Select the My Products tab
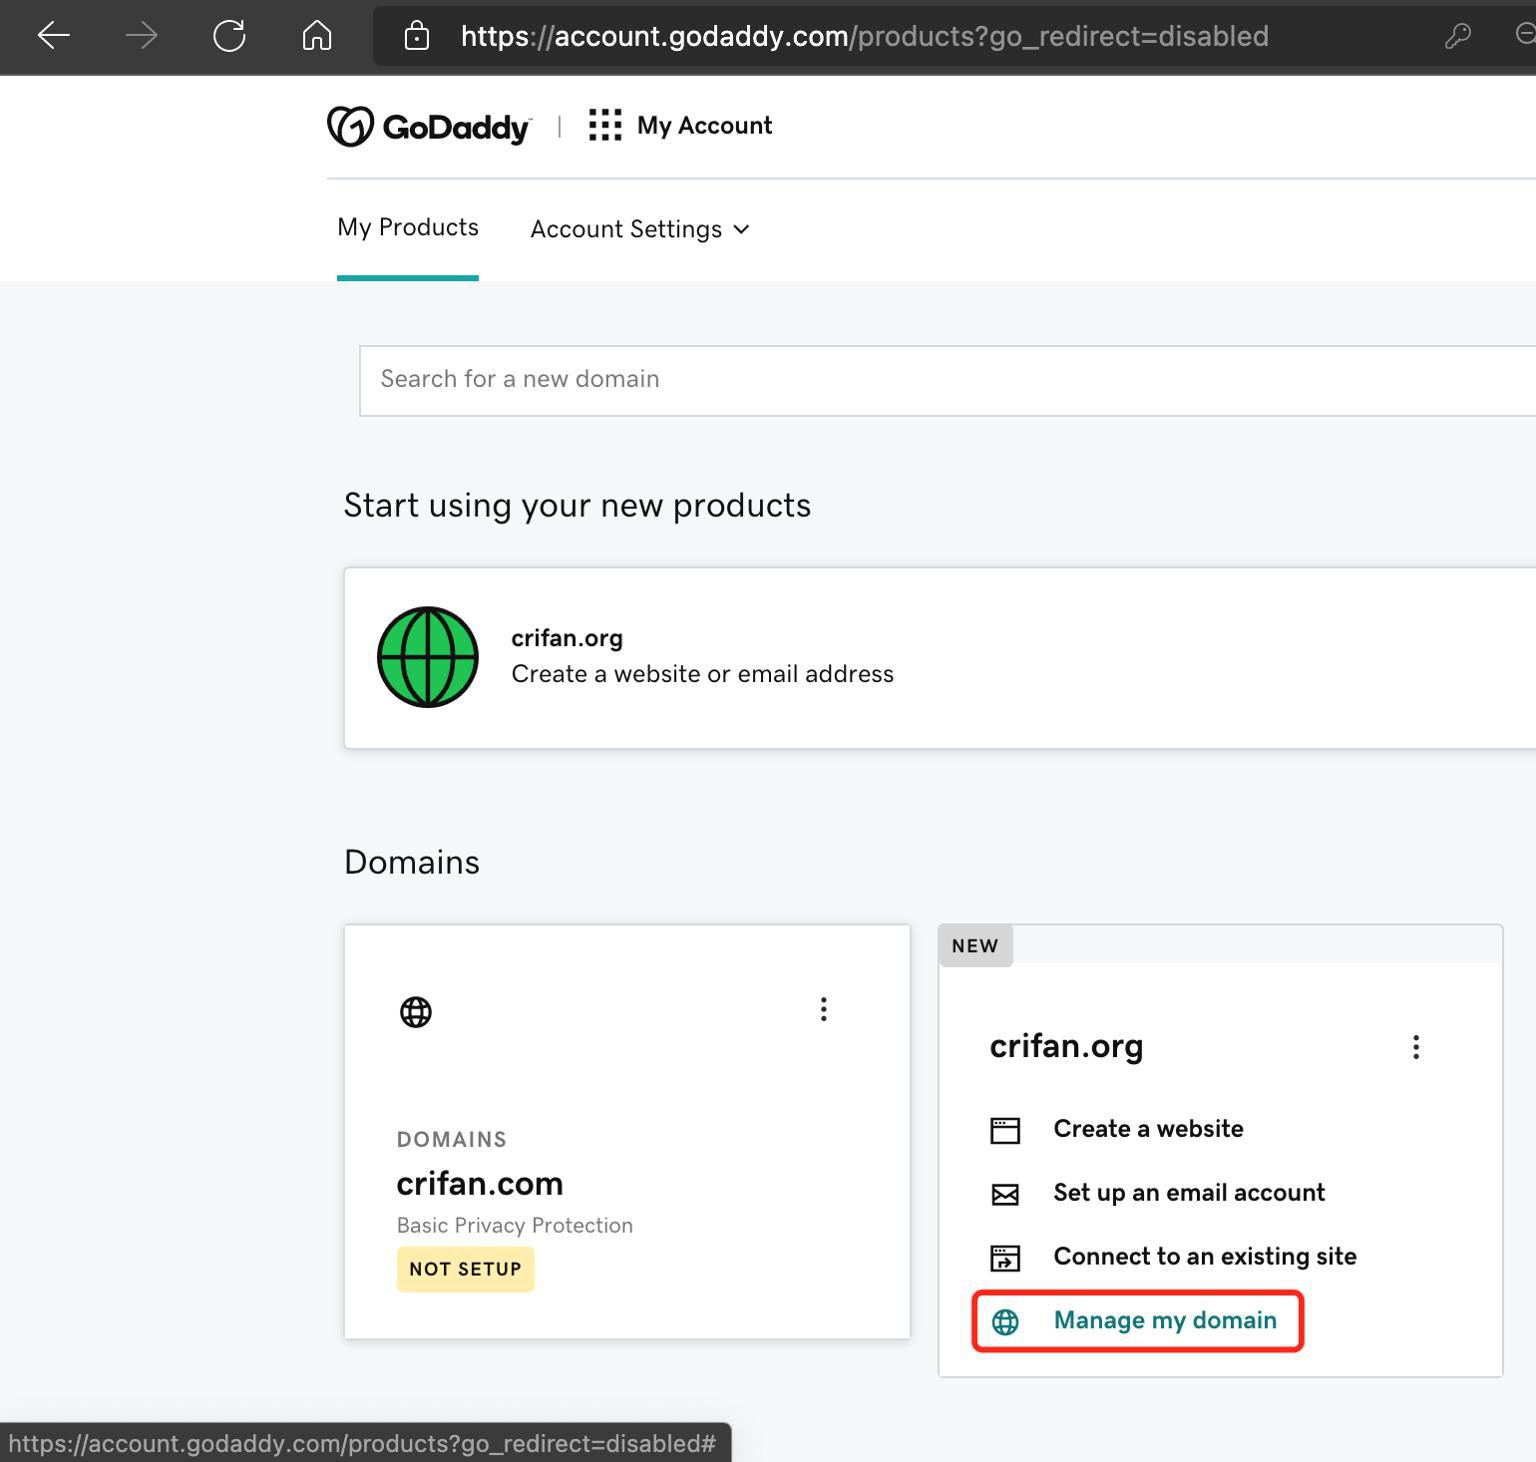This screenshot has width=1536, height=1462. [408, 227]
